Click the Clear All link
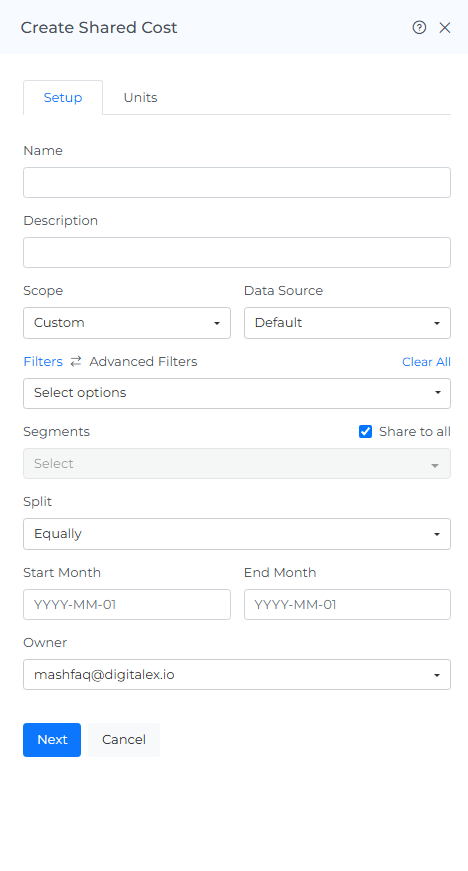Viewport: 468px width, 871px height. tap(426, 362)
